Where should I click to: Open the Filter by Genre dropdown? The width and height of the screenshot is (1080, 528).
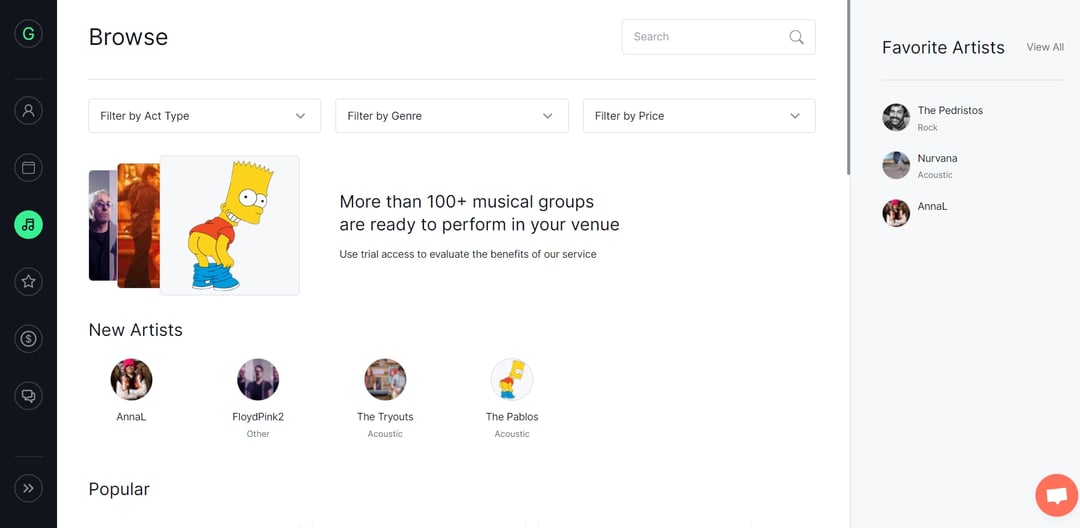tap(451, 116)
